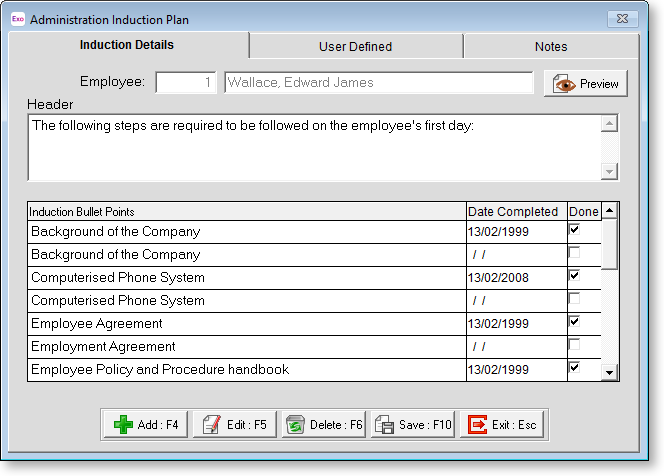Click the Edit : F5 pencil icon
The image size is (664, 476).
211,425
